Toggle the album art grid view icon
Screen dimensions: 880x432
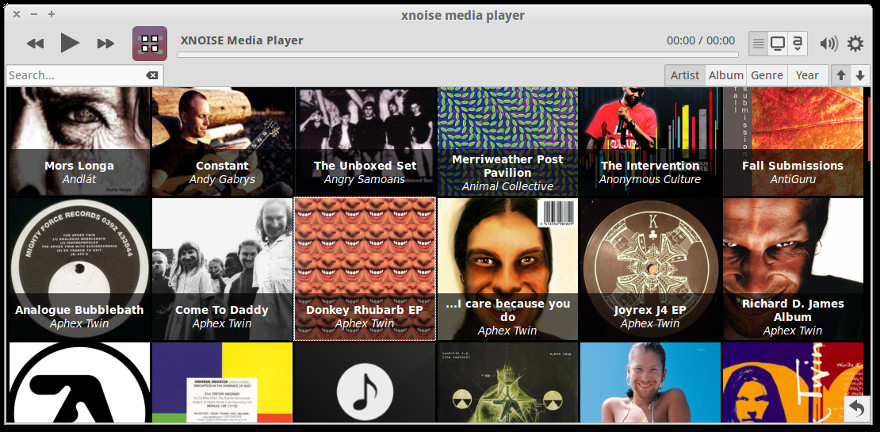pos(150,43)
